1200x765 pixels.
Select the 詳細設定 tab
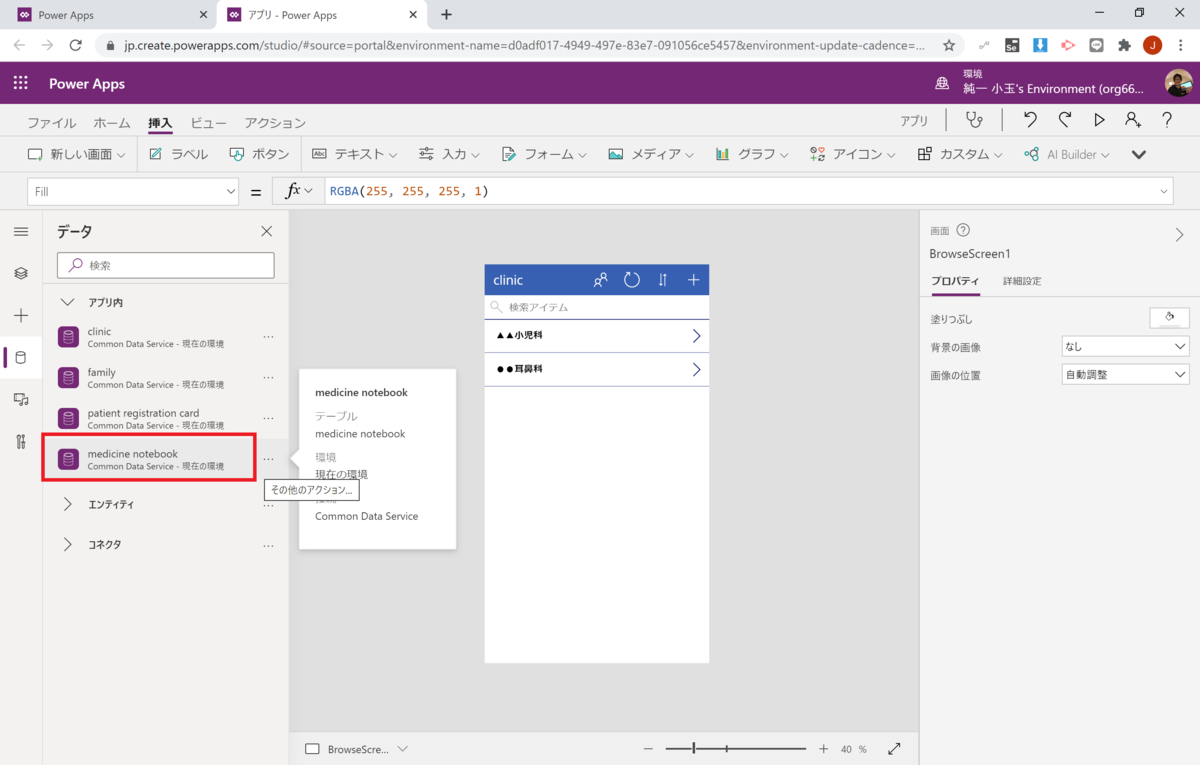[x=1022, y=281]
